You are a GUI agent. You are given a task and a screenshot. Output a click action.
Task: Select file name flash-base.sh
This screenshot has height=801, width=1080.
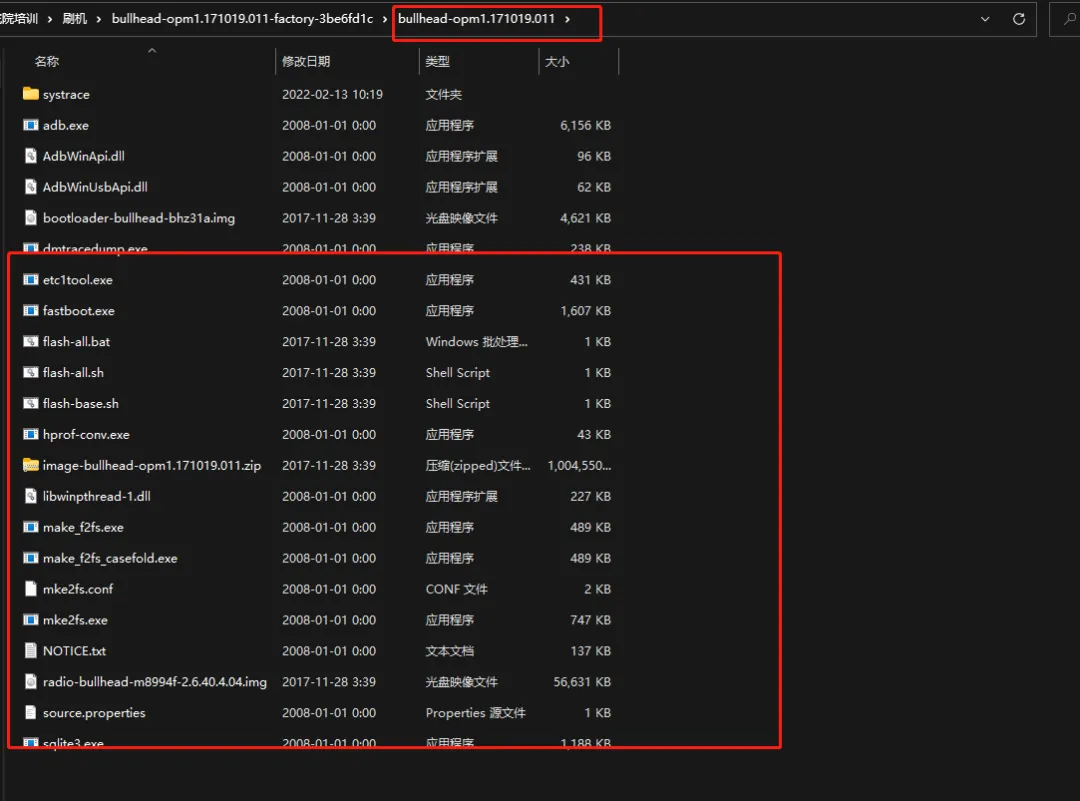[x=81, y=404]
